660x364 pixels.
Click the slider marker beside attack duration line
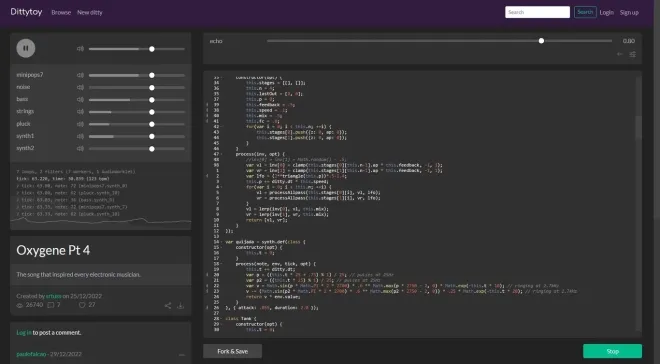pos(207,308)
